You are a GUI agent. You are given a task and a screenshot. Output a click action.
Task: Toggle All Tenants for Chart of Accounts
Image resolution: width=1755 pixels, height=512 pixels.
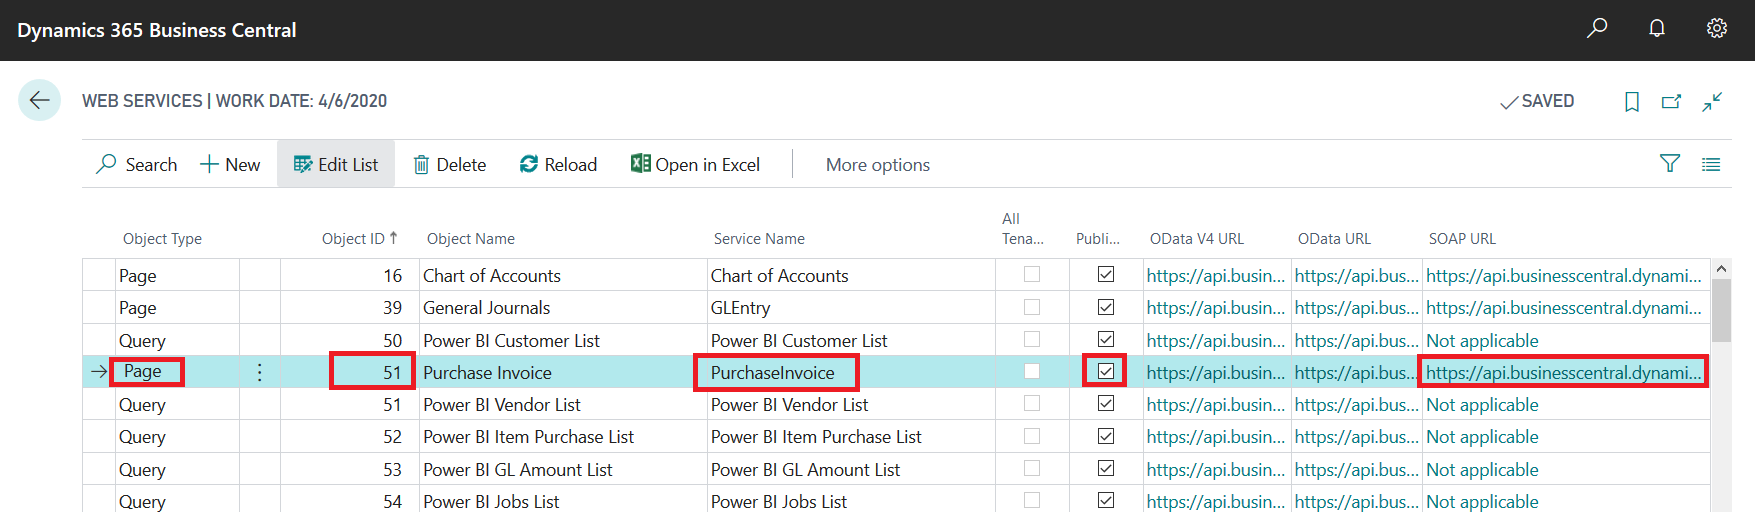1032,274
